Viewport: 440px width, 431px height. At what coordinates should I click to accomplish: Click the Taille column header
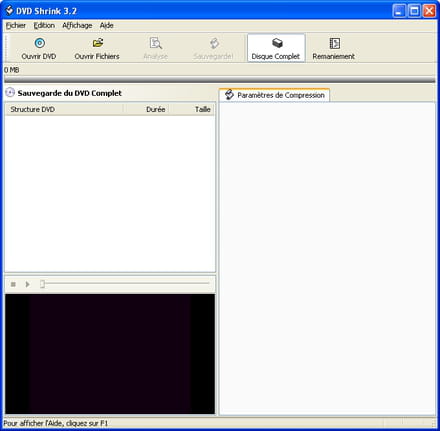pos(192,109)
